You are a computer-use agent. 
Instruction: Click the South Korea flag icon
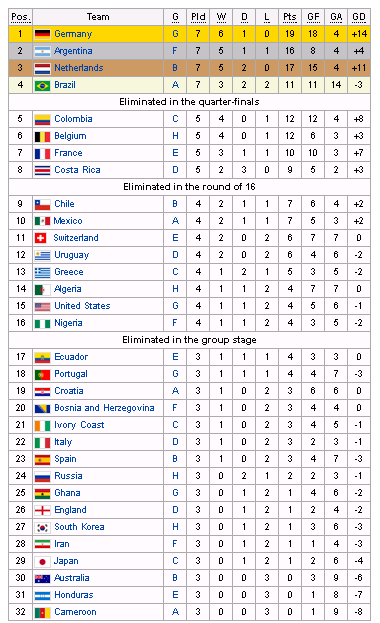click(x=42, y=527)
